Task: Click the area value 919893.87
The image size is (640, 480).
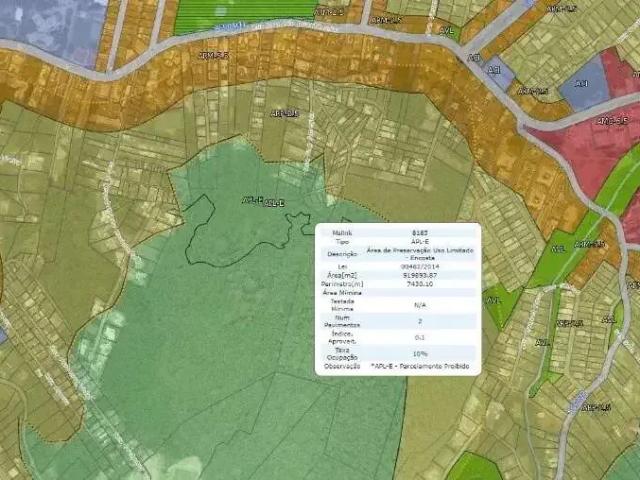Action: (x=420, y=275)
